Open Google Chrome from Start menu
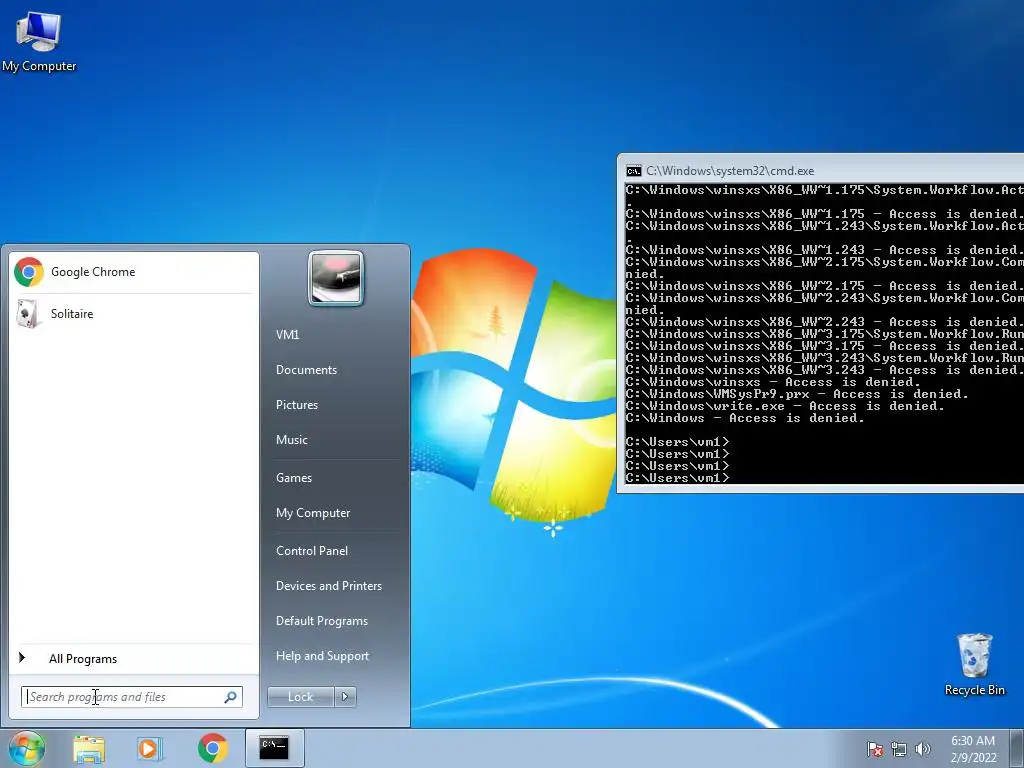The image size is (1024, 768). 134,272
